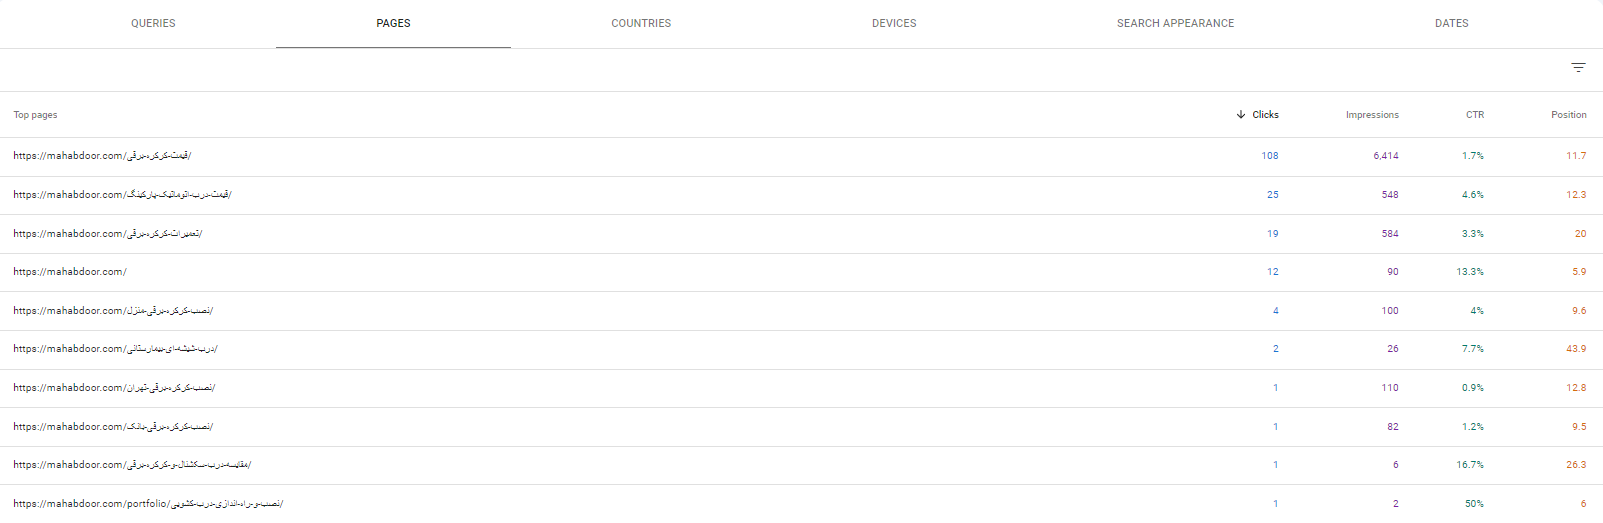Click the Clicks sort arrow

[1241, 115]
